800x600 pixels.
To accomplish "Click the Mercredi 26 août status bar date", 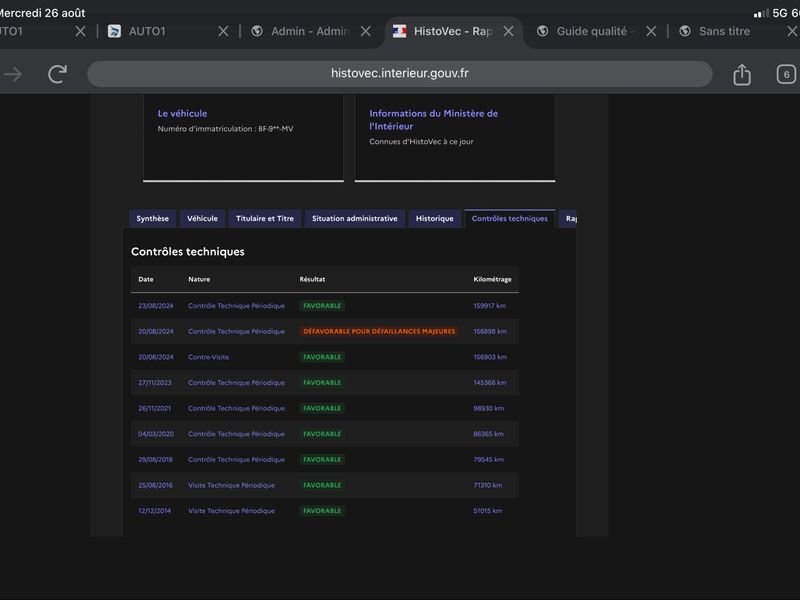I will (x=42, y=13).
